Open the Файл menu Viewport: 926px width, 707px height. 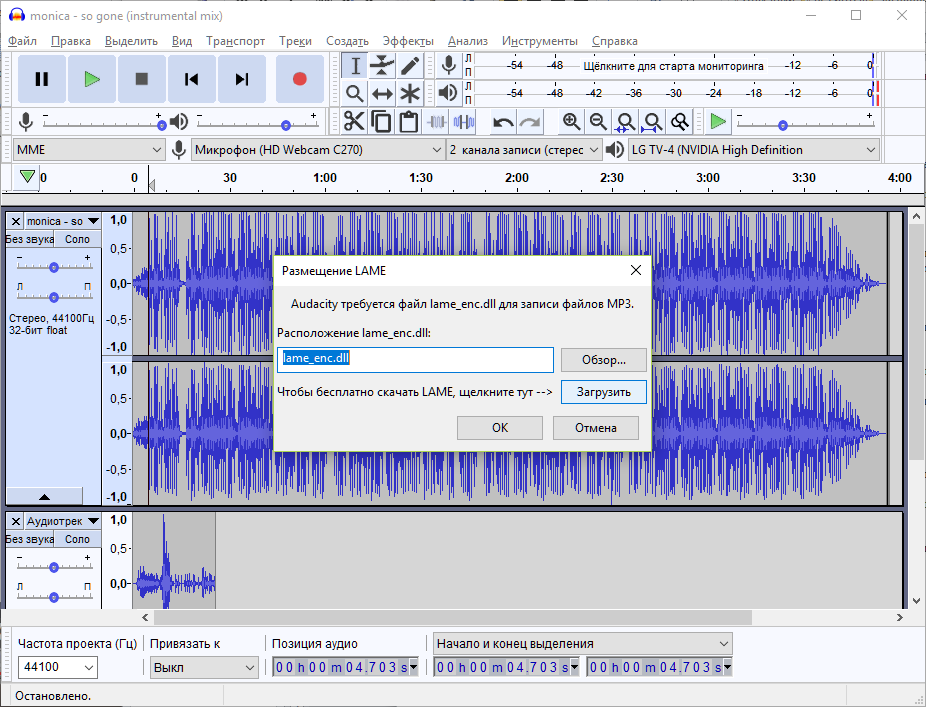click(22, 41)
